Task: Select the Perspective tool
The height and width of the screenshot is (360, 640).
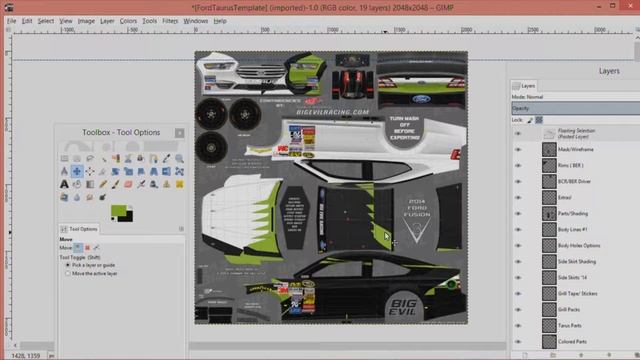Action: [154, 171]
